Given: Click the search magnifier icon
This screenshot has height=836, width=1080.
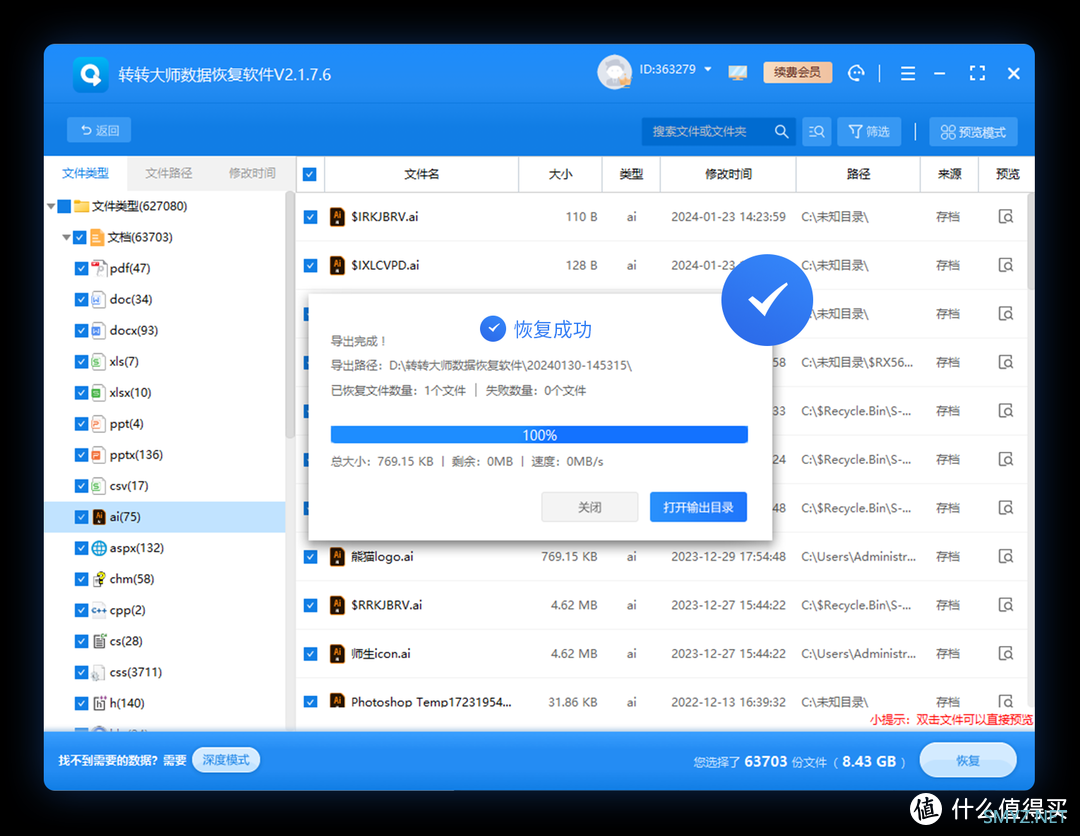Looking at the screenshot, I should (x=782, y=131).
